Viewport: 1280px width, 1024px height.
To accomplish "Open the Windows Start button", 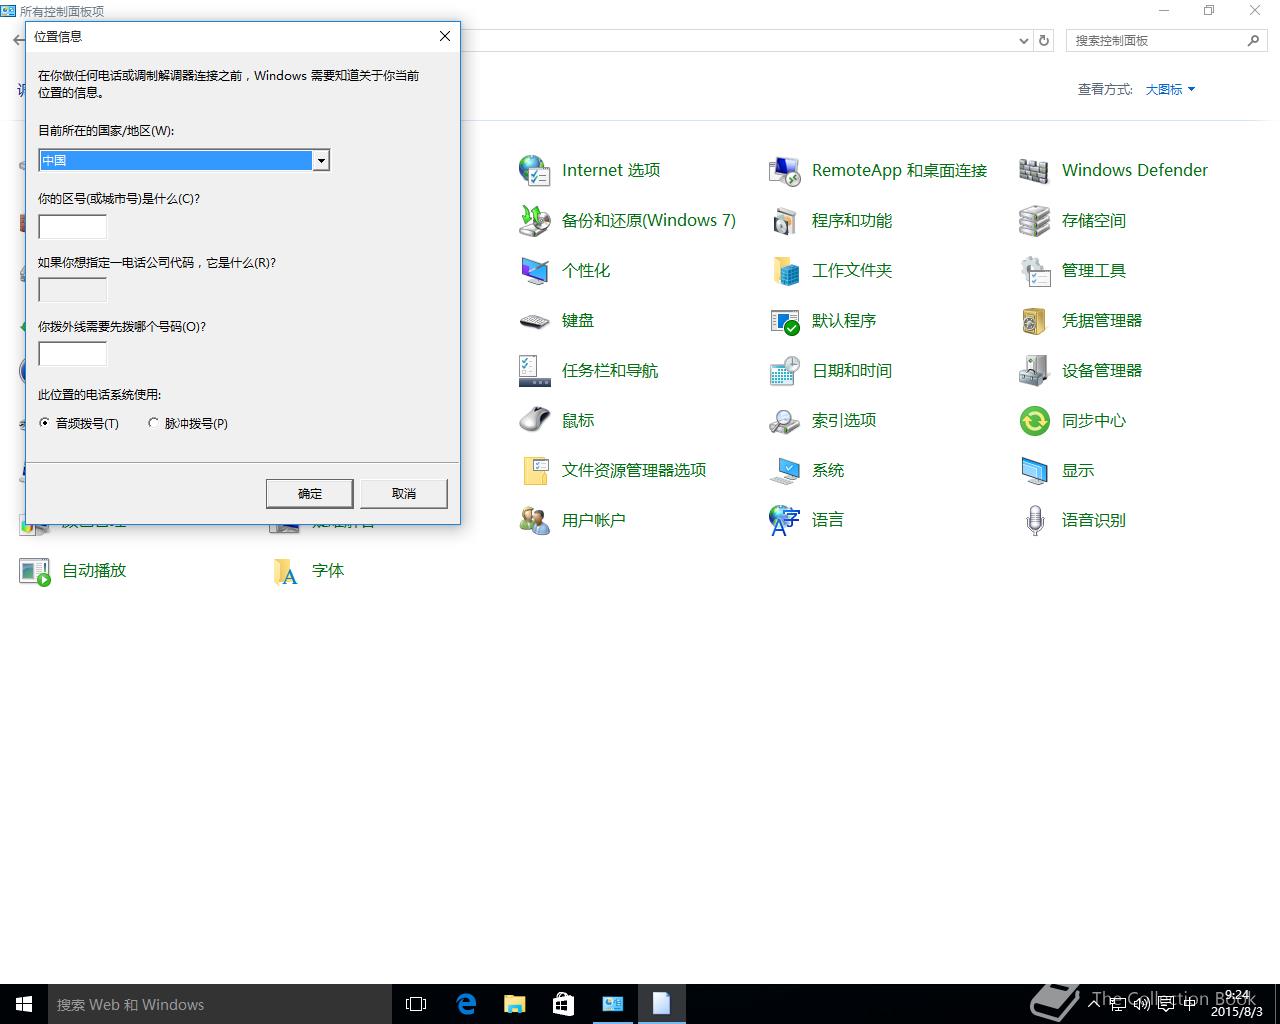I will (x=24, y=1004).
